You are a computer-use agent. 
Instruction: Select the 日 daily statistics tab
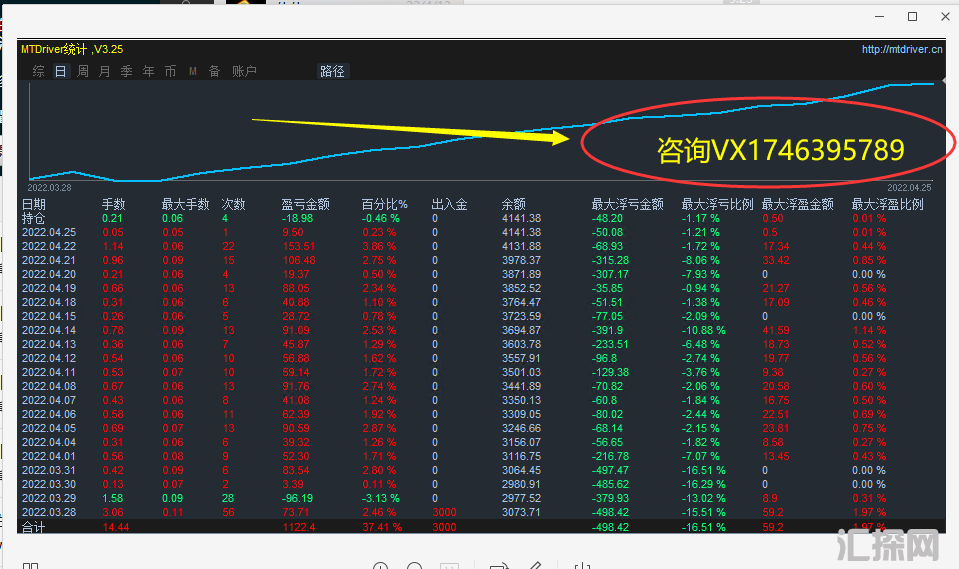tap(60, 71)
